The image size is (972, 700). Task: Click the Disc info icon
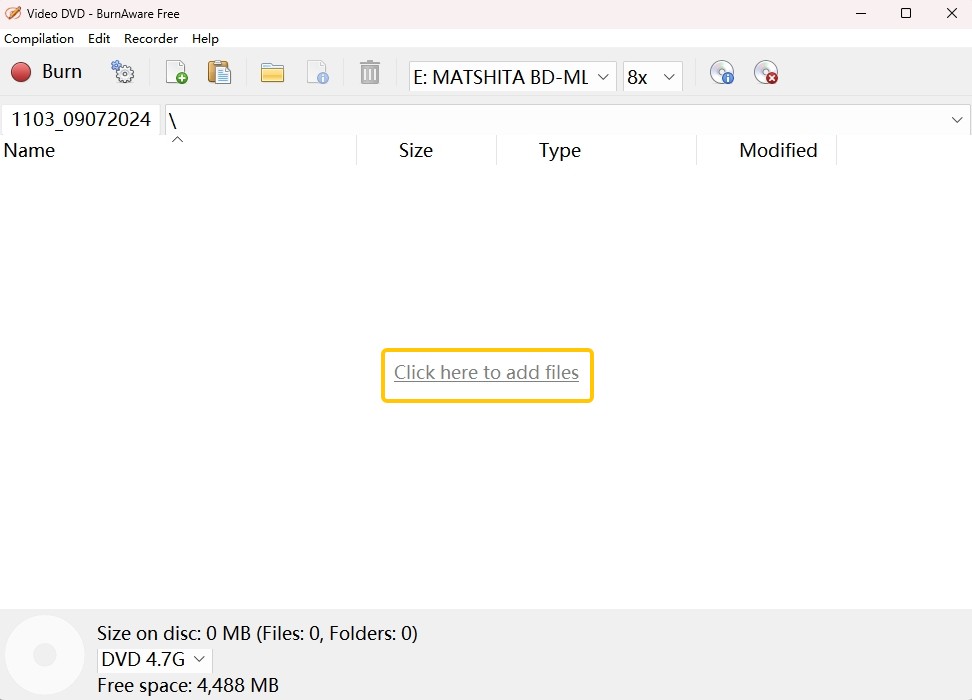722,73
